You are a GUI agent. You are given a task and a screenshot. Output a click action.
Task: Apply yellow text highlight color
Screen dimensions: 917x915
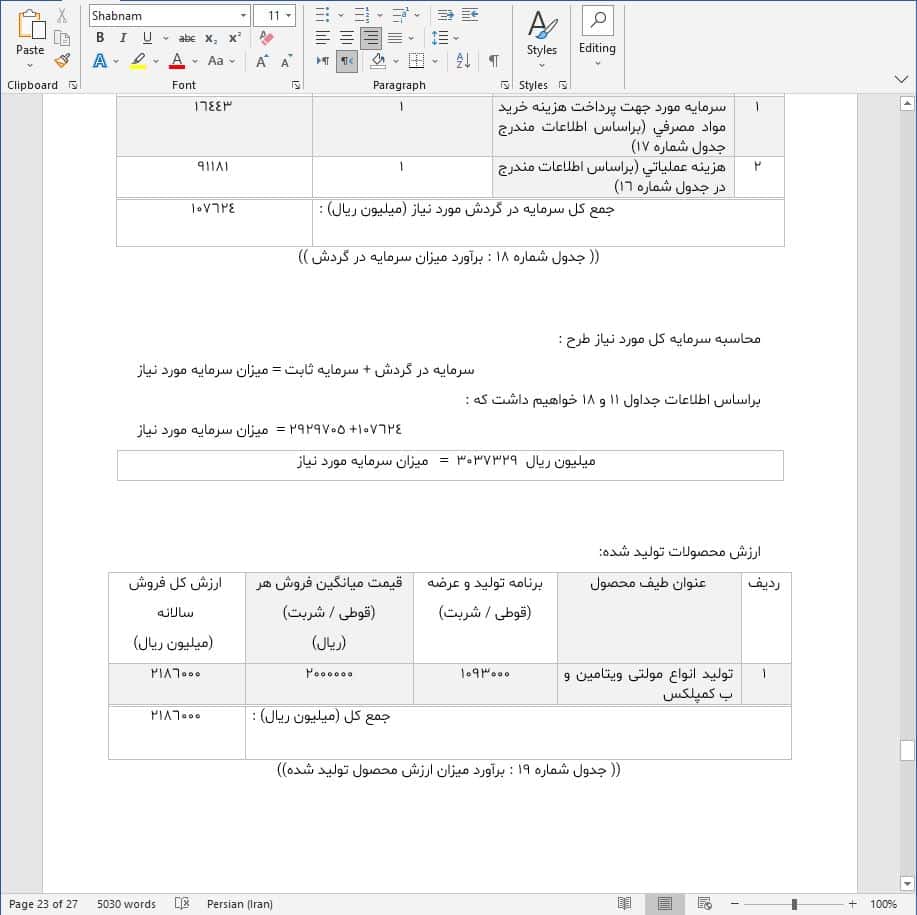click(x=139, y=61)
